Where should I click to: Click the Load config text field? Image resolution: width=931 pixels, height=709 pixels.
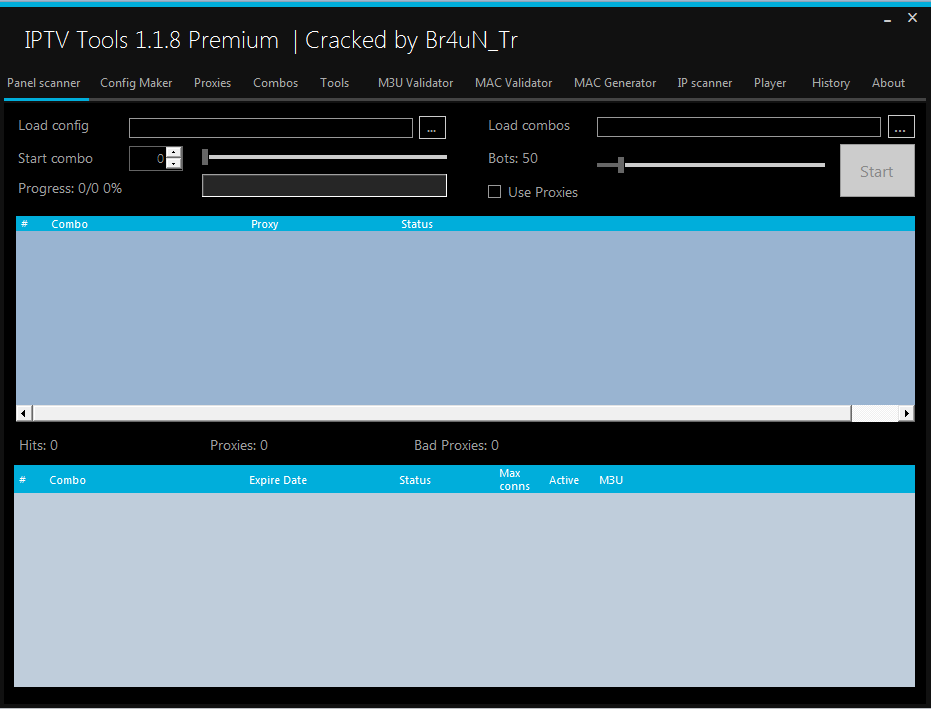coord(271,128)
